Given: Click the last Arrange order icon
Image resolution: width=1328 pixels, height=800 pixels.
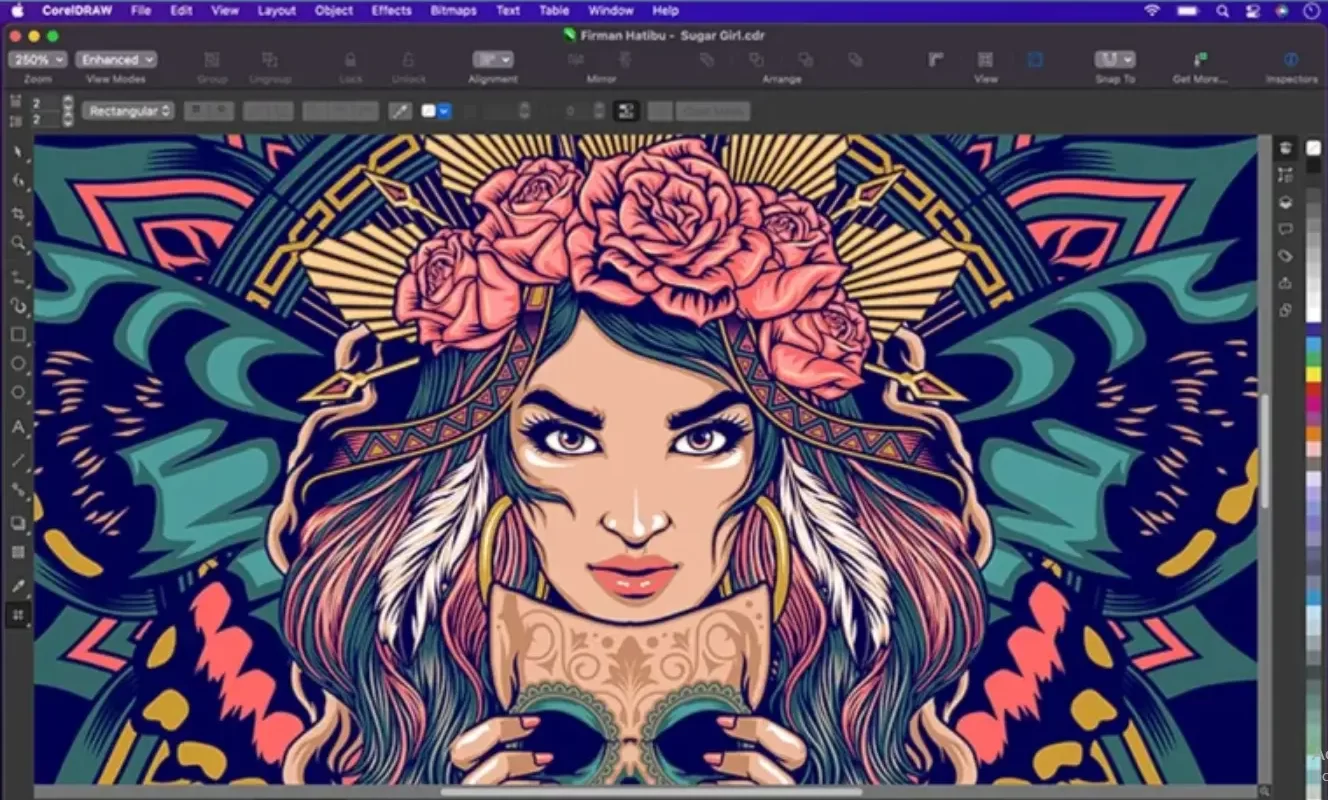Looking at the screenshot, I should [855, 60].
